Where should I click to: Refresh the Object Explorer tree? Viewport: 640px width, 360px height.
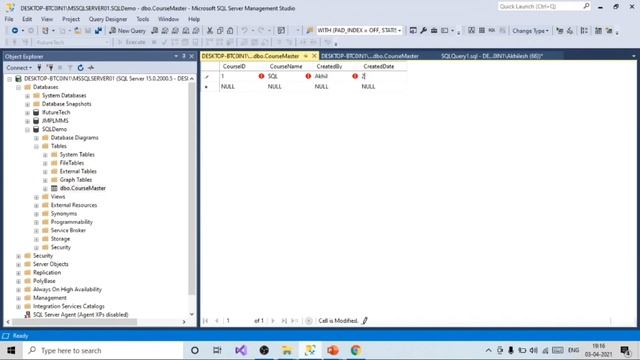point(80,68)
